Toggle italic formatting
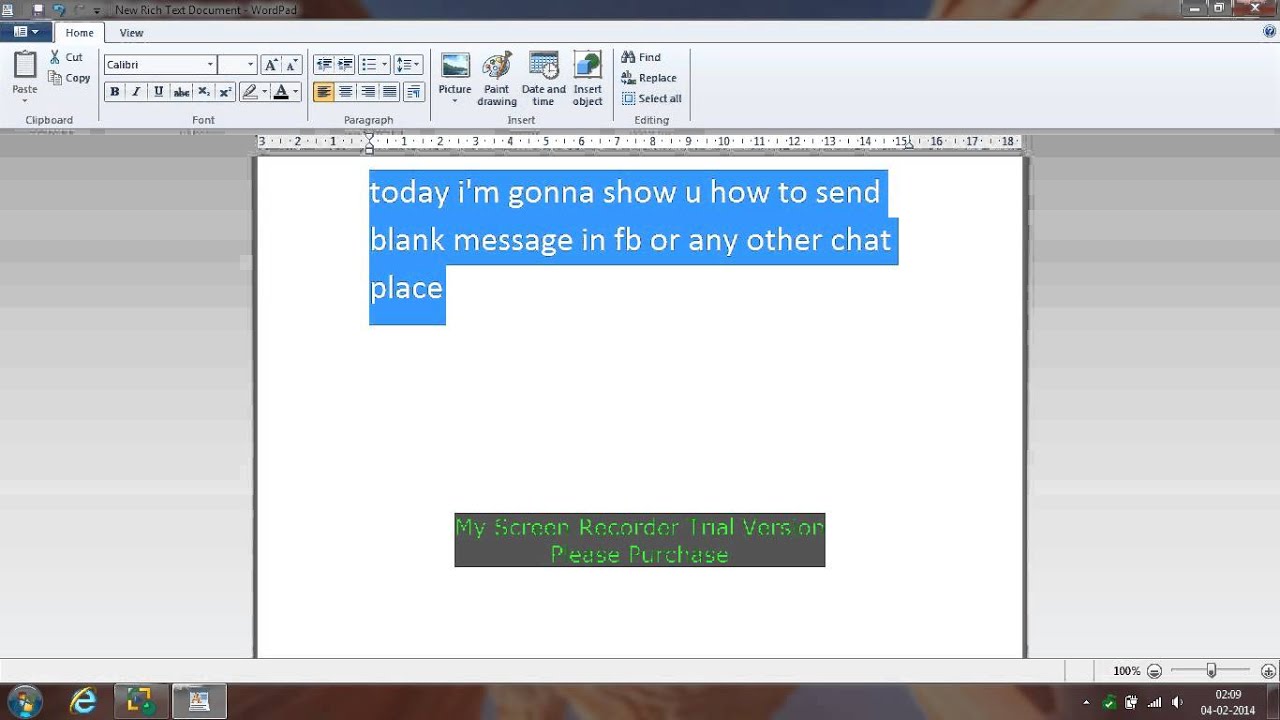Image resolution: width=1280 pixels, height=720 pixels. 136,92
